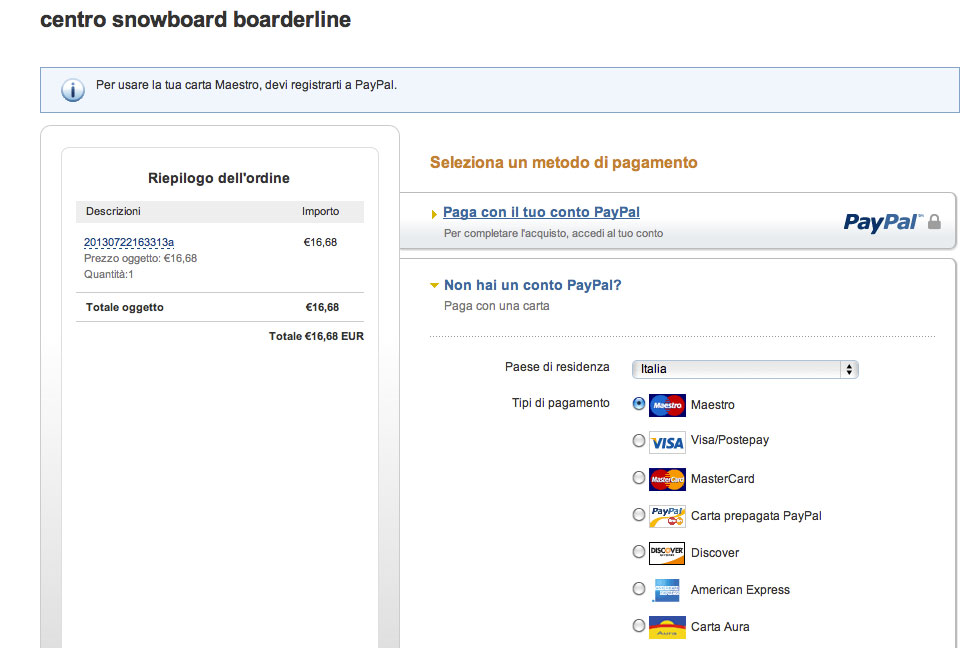Open the Paese di residenza dropdown

[745, 369]
